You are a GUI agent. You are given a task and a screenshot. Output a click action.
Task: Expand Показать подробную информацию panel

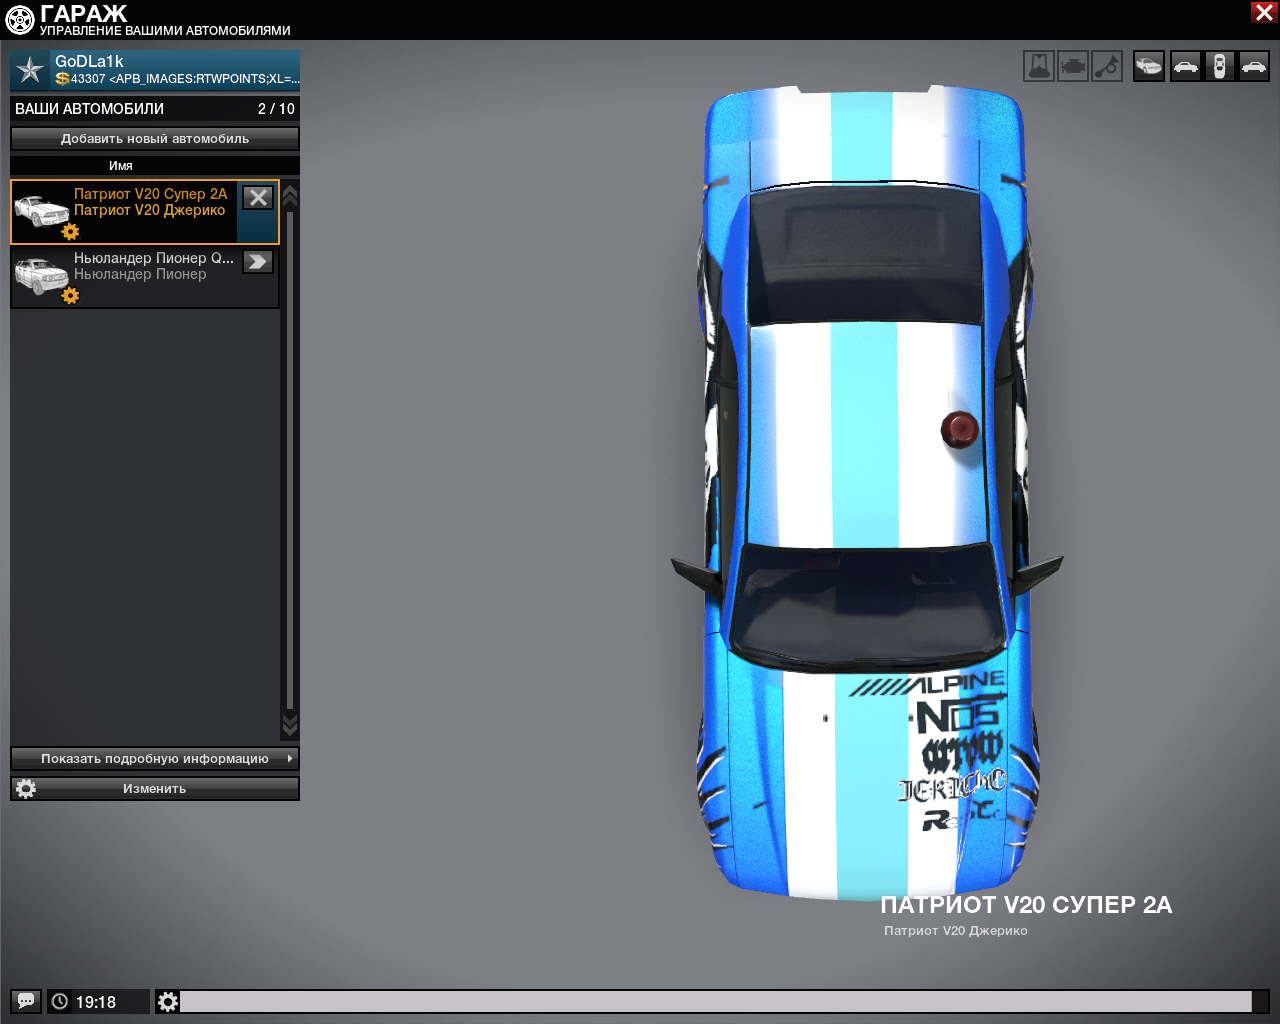tap(155, 758)
